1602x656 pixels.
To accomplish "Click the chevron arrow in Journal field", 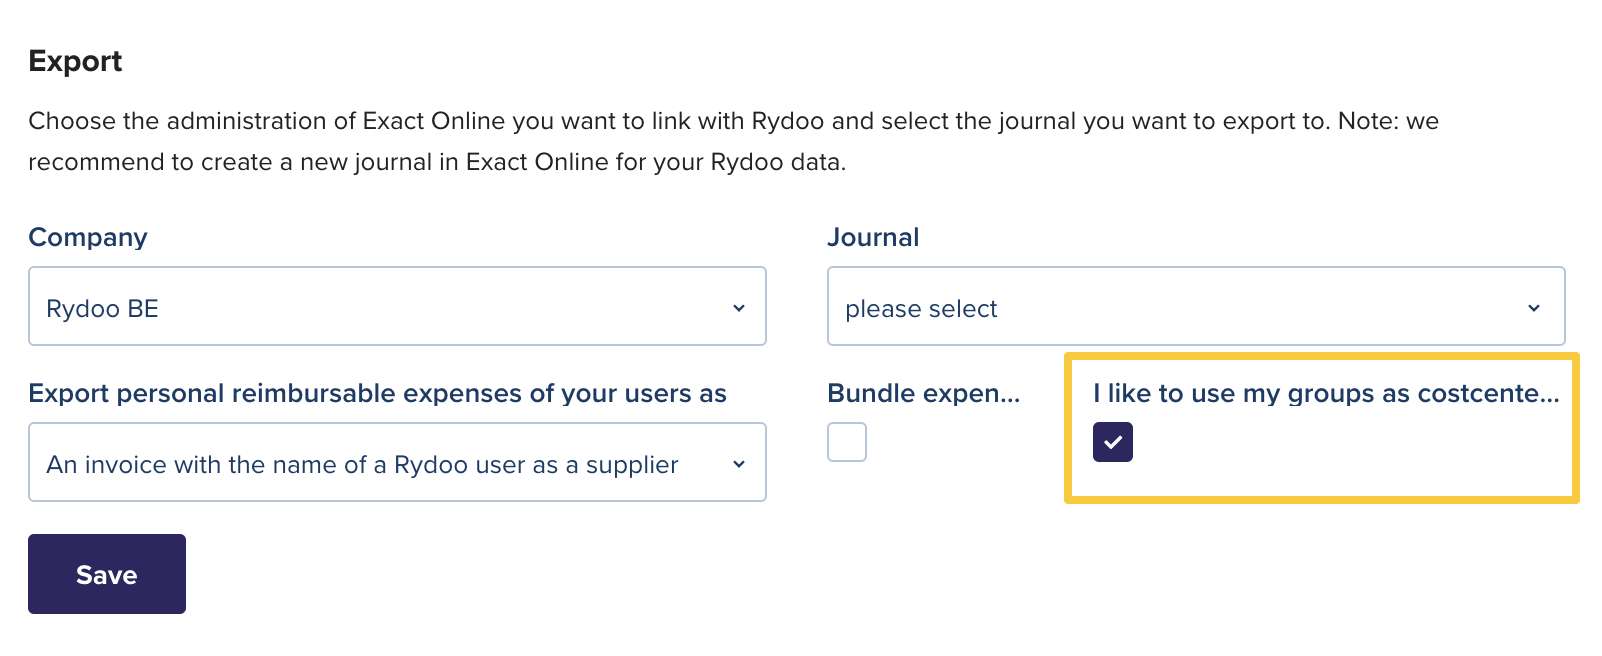I will tap(1534, 308).
